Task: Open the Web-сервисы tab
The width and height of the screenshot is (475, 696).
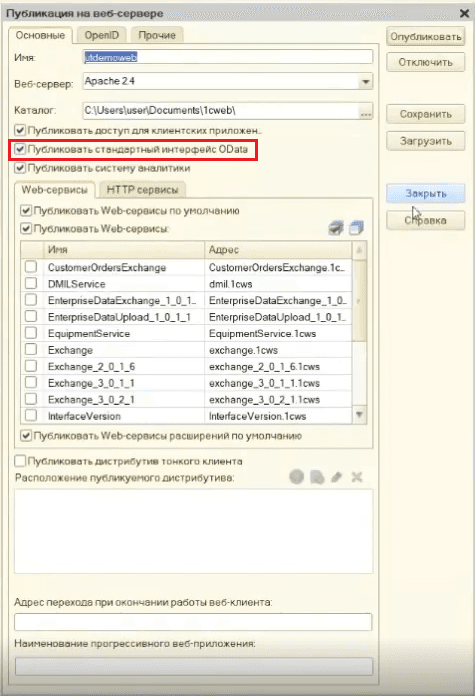Action: tap(55, 190)
